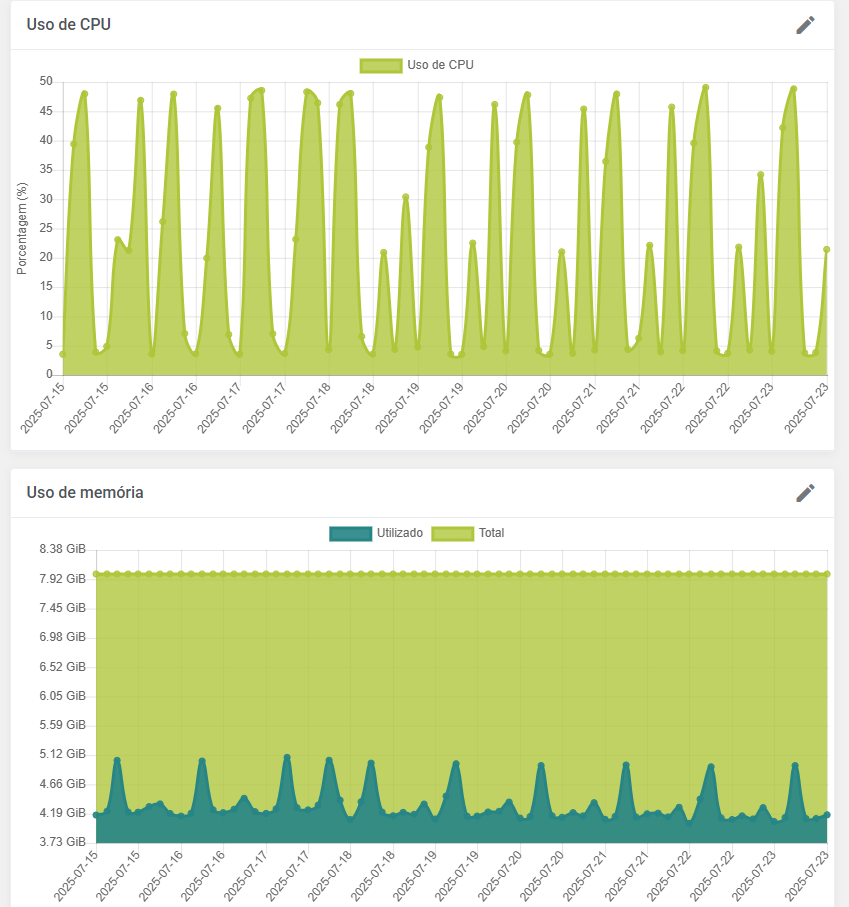Select the last CPU data point at far right
This screenshot has height=907, width=849.
[x=827, y=249]
